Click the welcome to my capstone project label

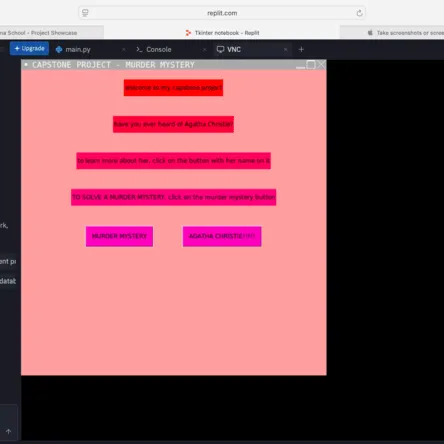(x=173, y=88)
